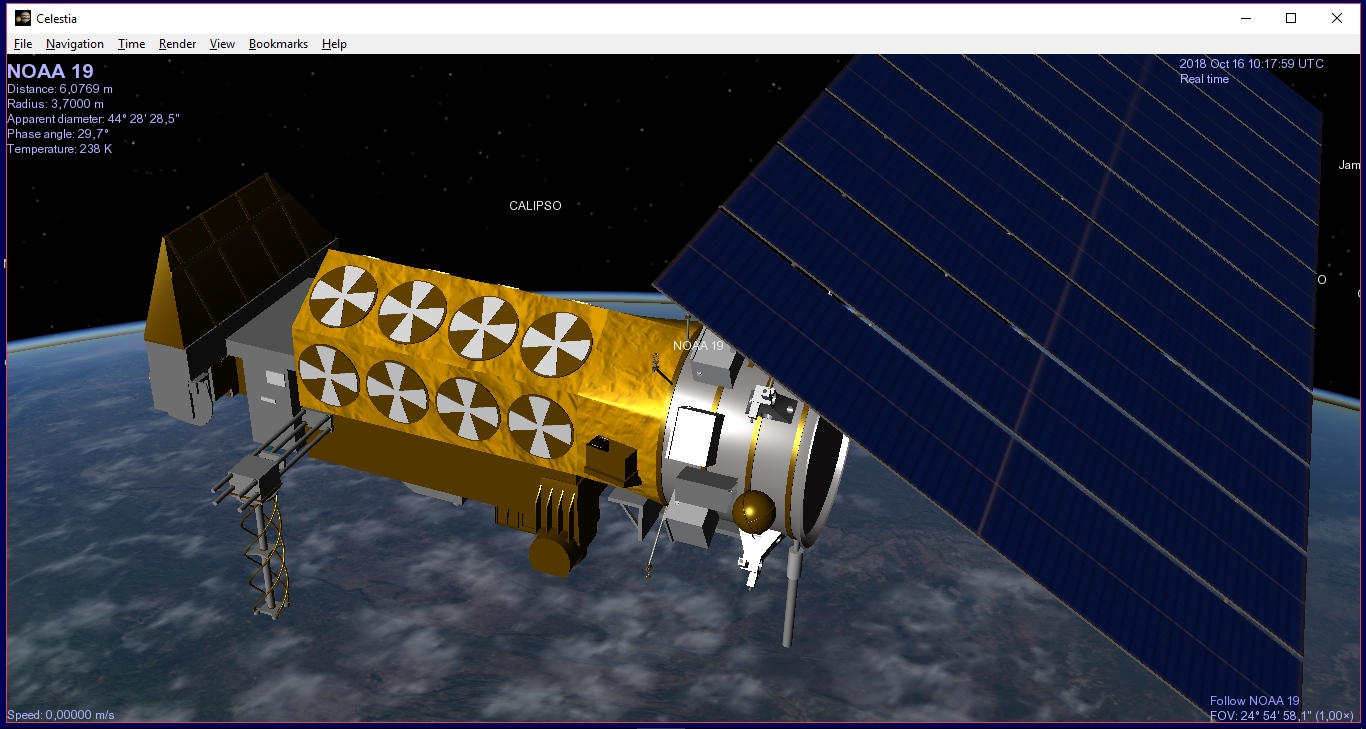The image size is (1366, 729).
Task: Click the helical antenna below the satellite
Action: pos(264,555)
